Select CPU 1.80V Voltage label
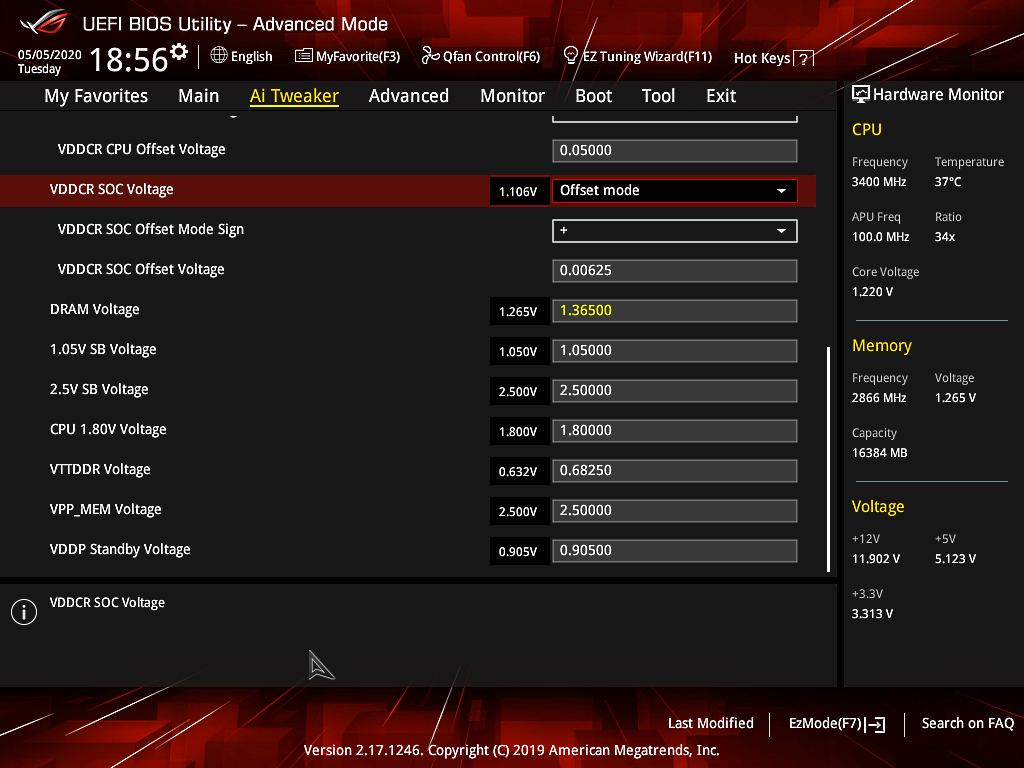This screenshot has width=1024, height=768. coord(108,429)
